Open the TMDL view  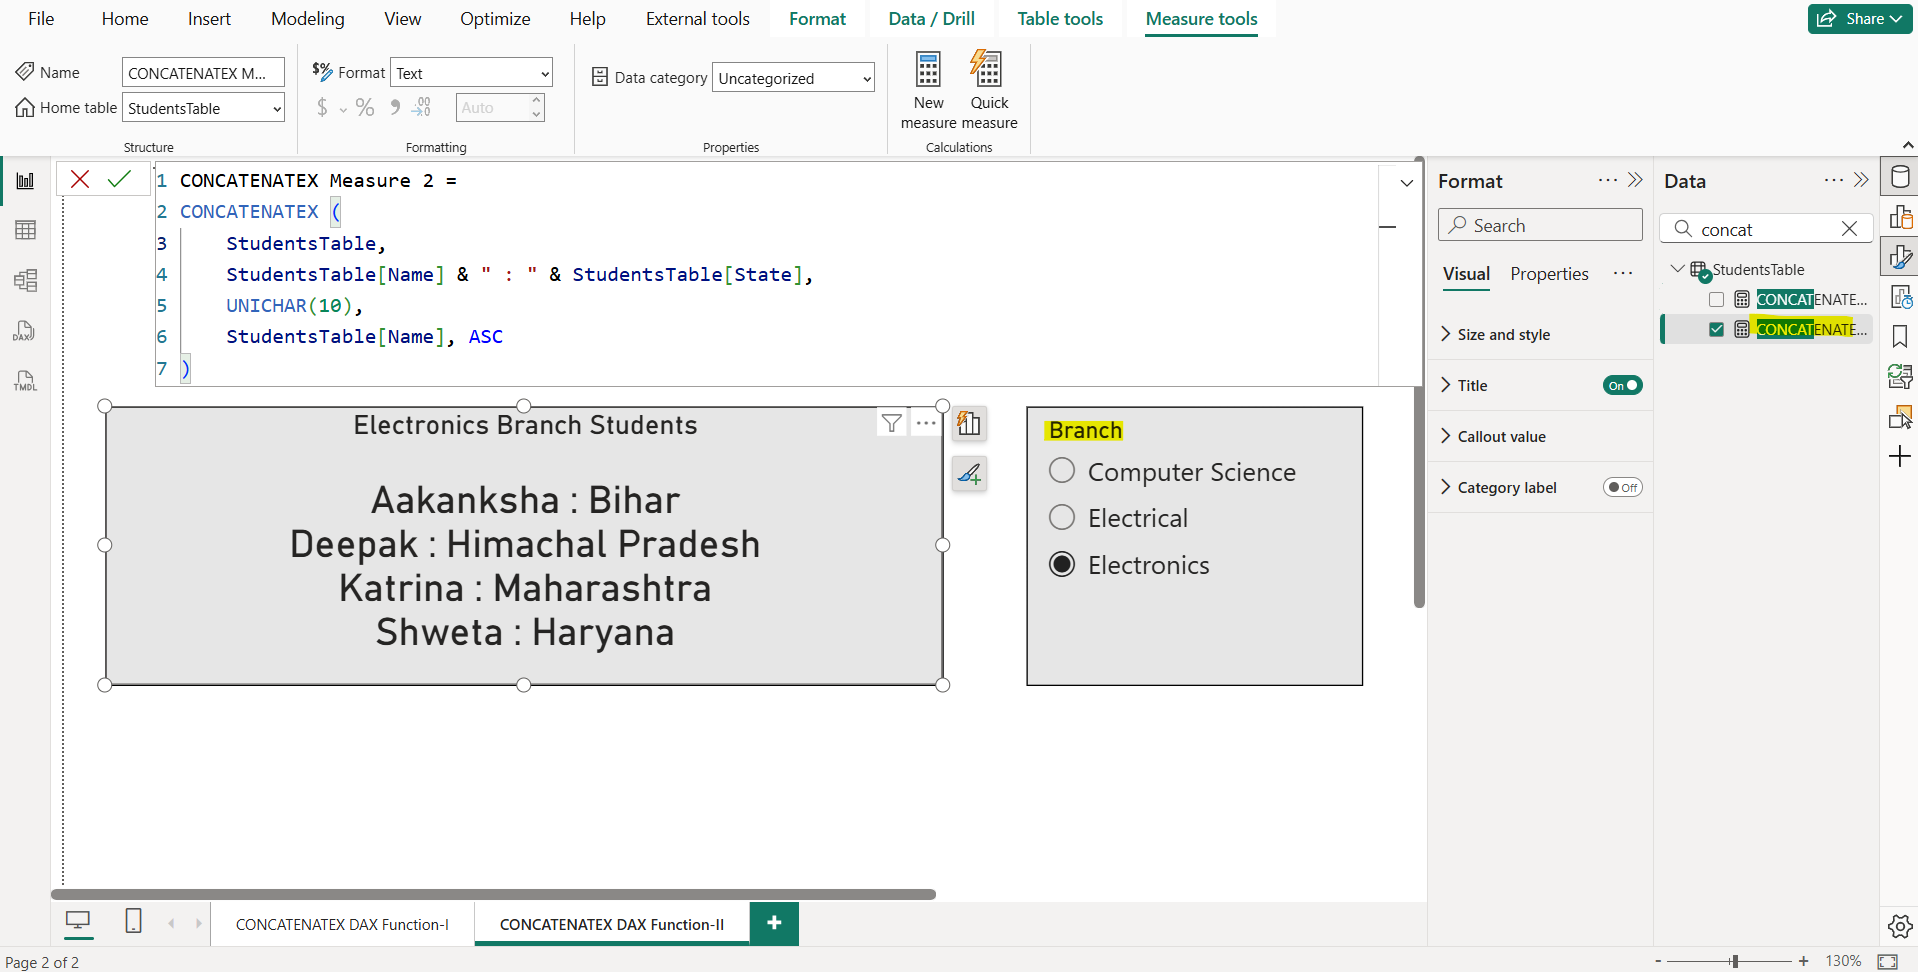coord(25,380)
